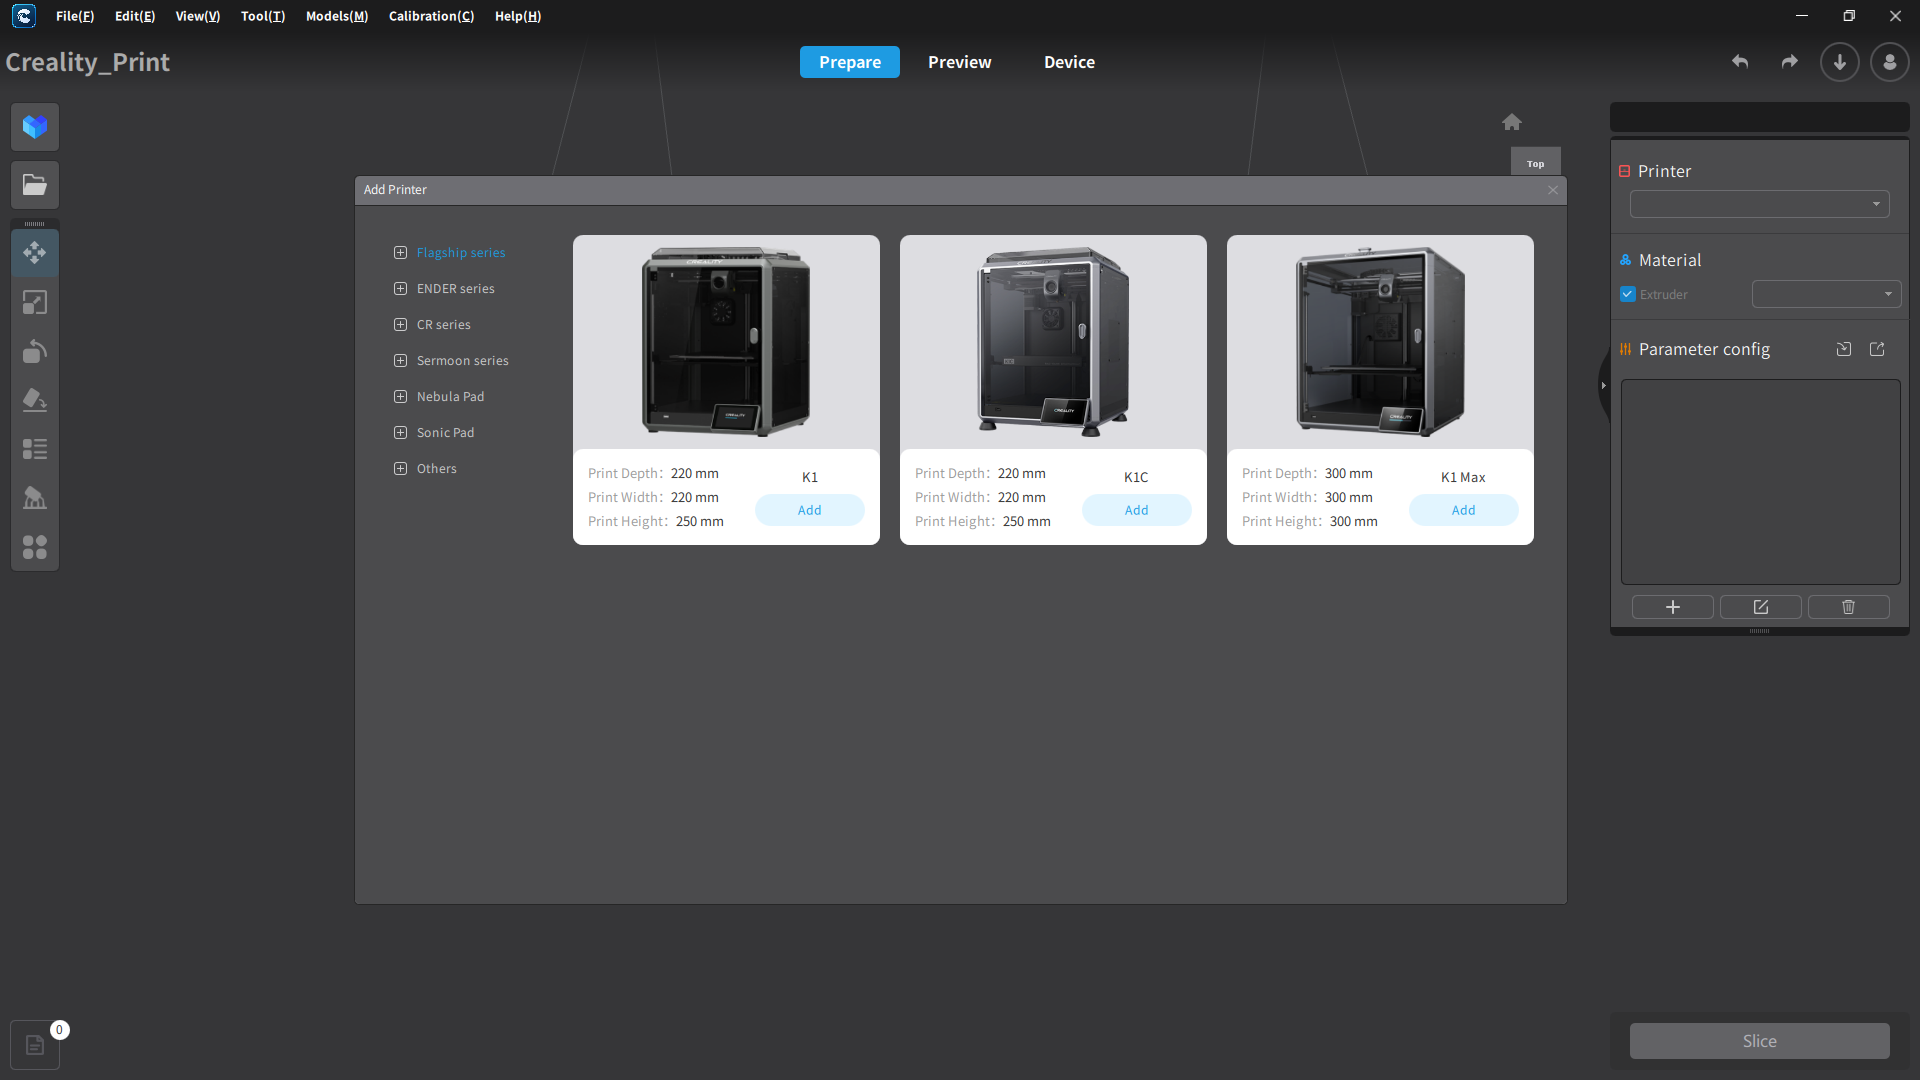This screenshot has width=1920, height=1080.
Task: Click the Slice button
Action: (x=1760, y=1041)
